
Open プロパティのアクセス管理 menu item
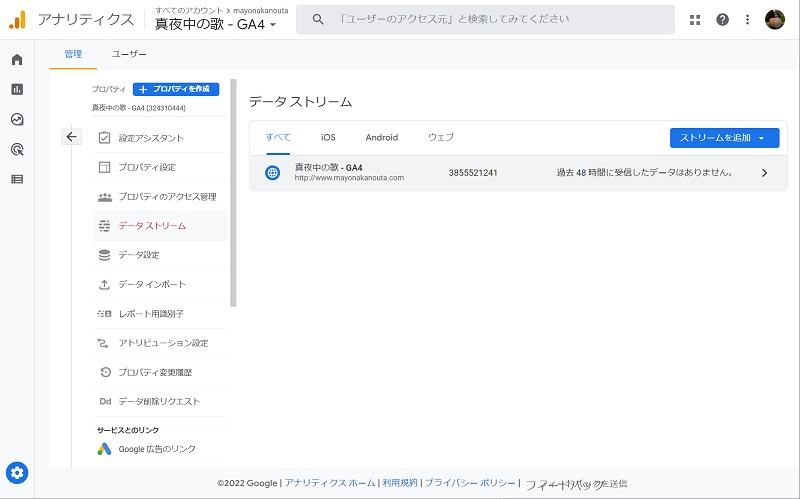click(x=160, y=196)
